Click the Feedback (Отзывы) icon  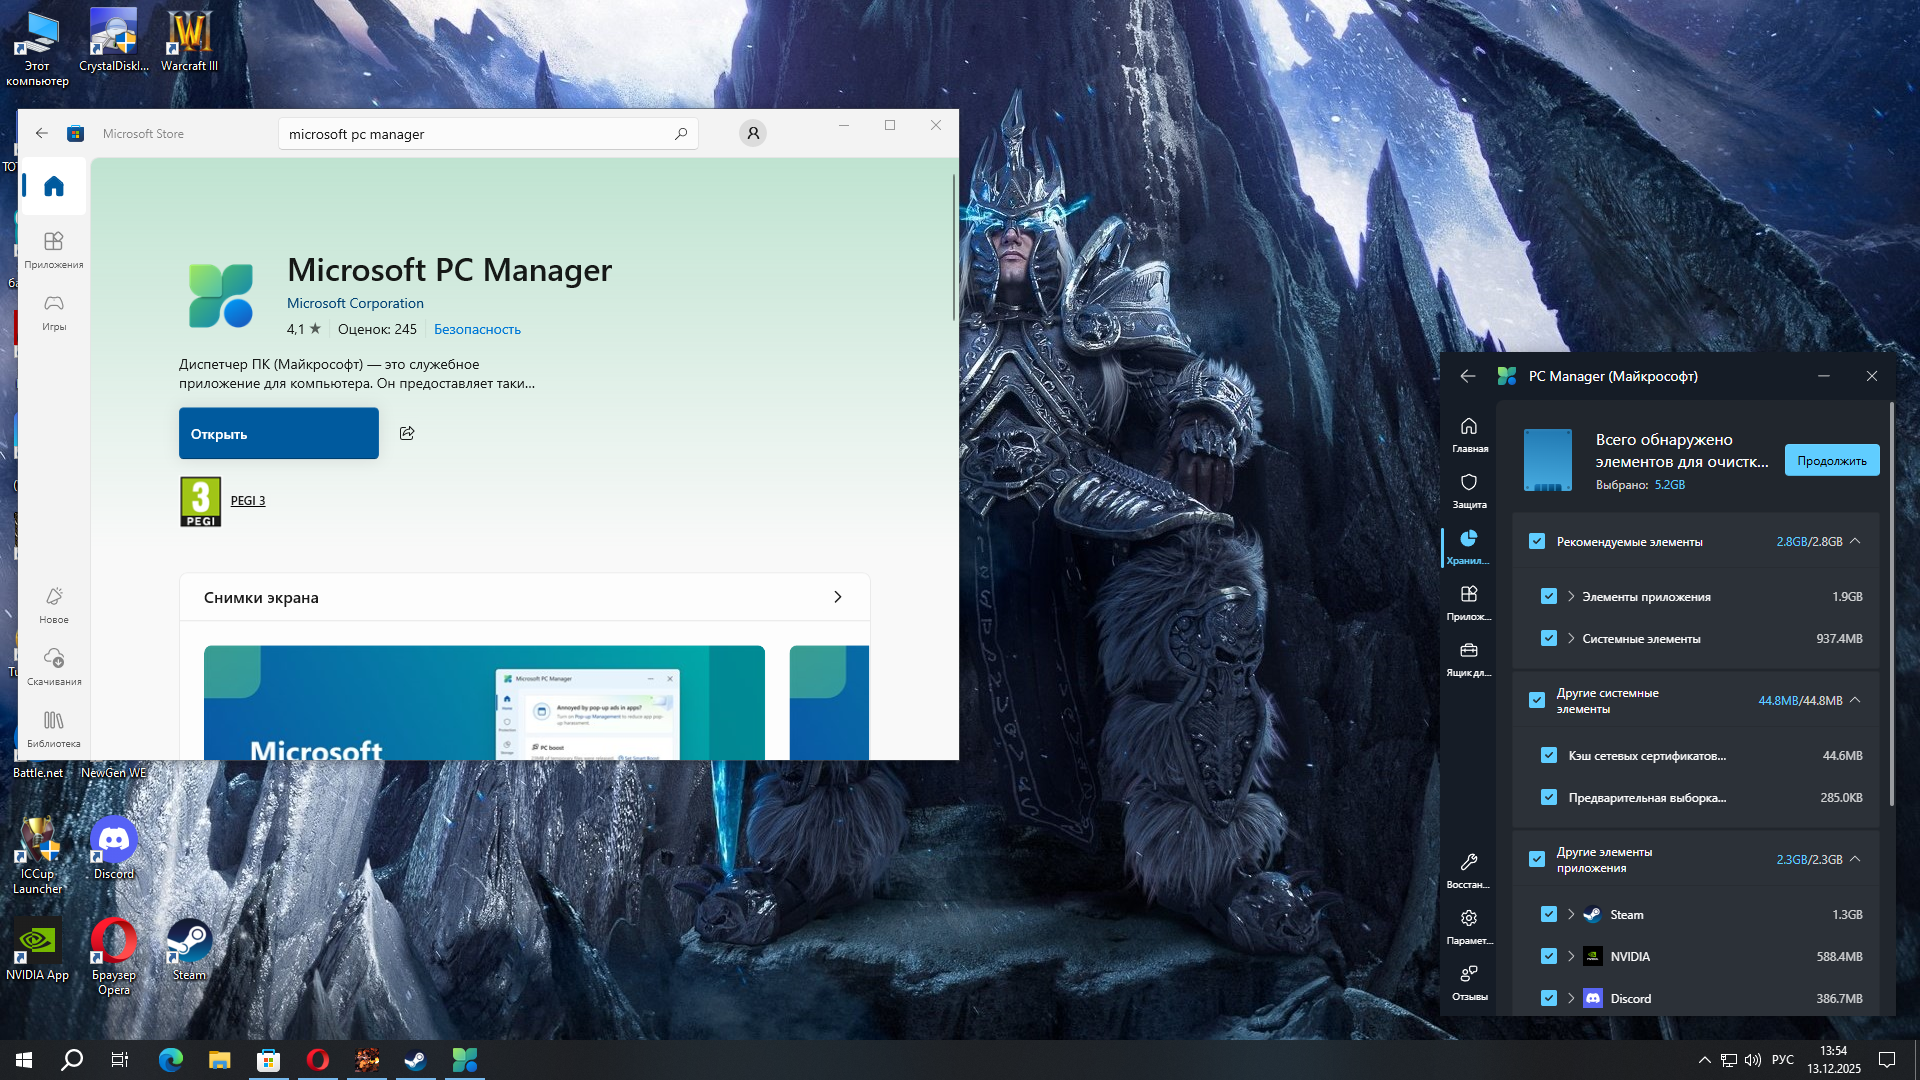(x=1468, y=981)
